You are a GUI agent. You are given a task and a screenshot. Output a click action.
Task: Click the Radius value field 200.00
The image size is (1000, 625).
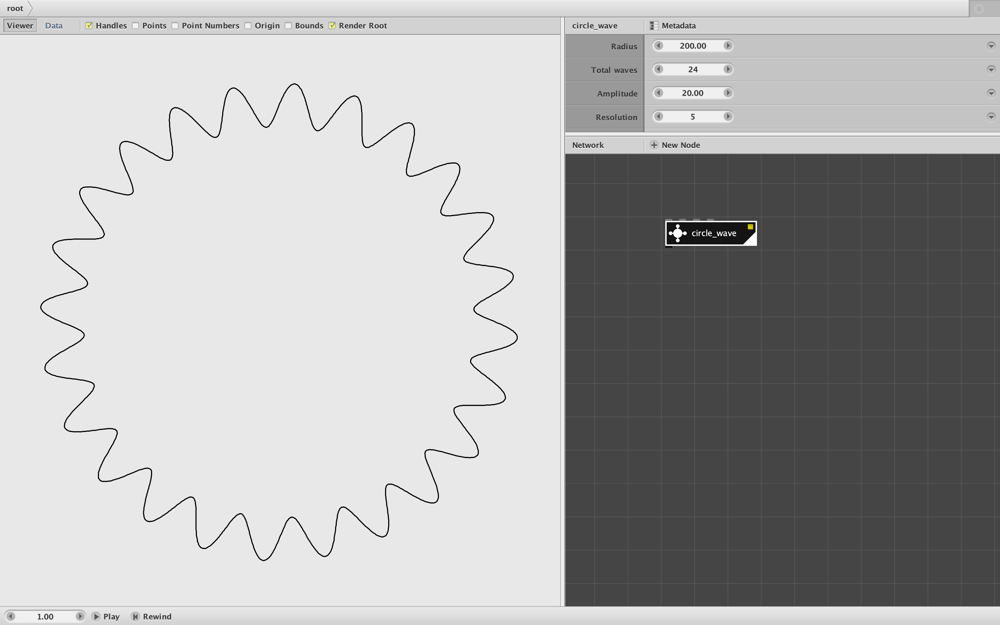[x=693, y=46]
